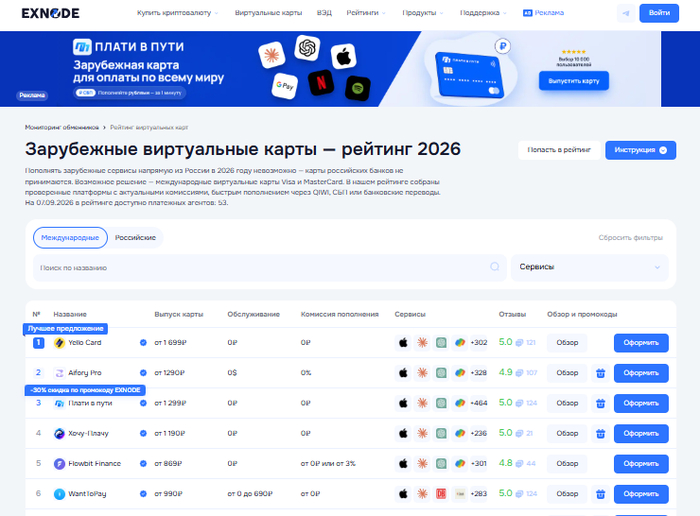Focus the Поиск по названию field
Viewport: 700px width, 516px height.
click(270, 268)
